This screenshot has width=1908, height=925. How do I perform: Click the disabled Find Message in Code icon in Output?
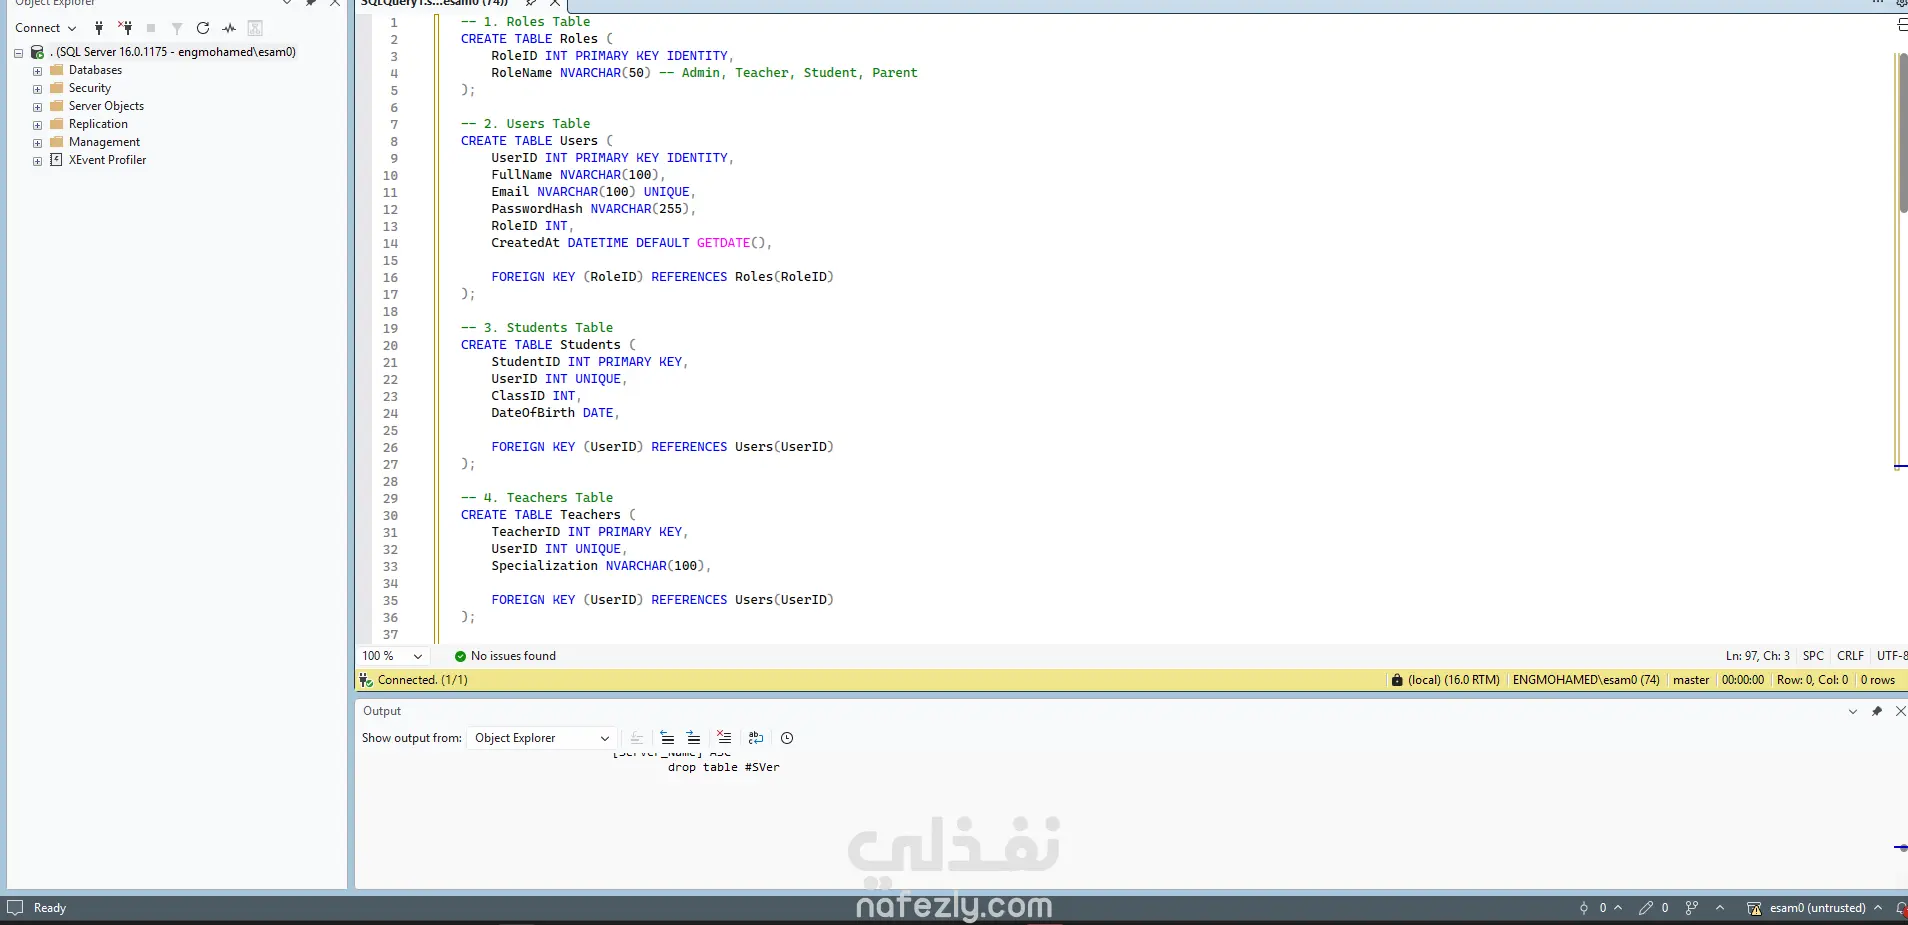click(637, 738)
